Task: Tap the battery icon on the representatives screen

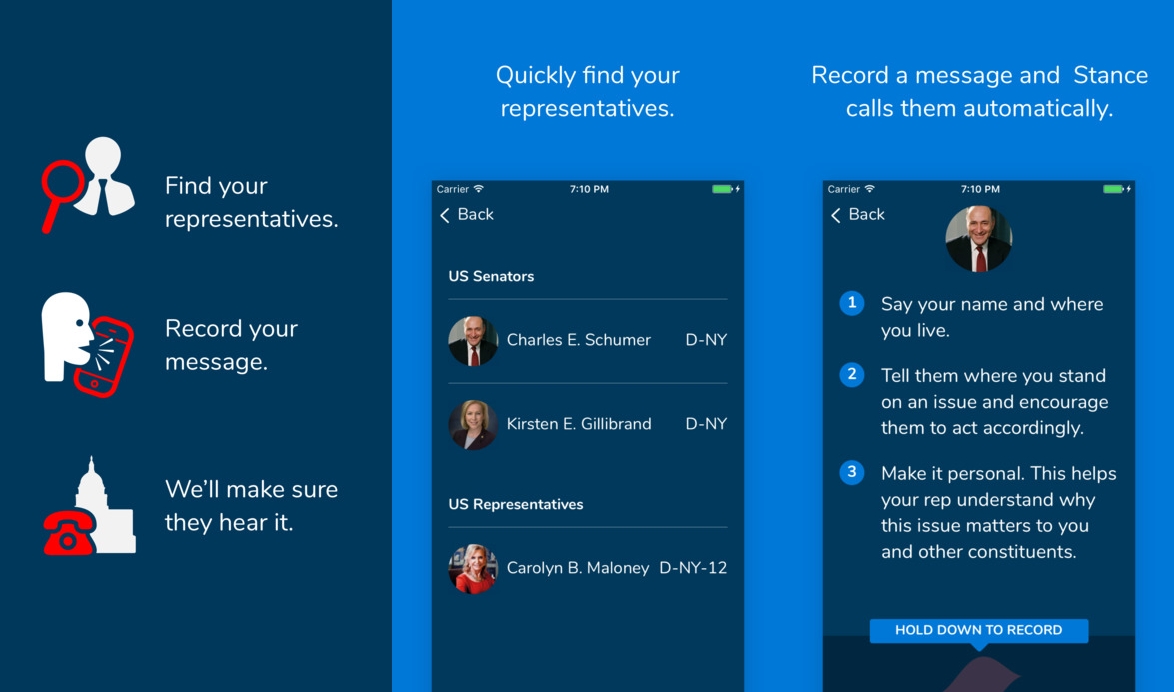Action: click(723, 189)
